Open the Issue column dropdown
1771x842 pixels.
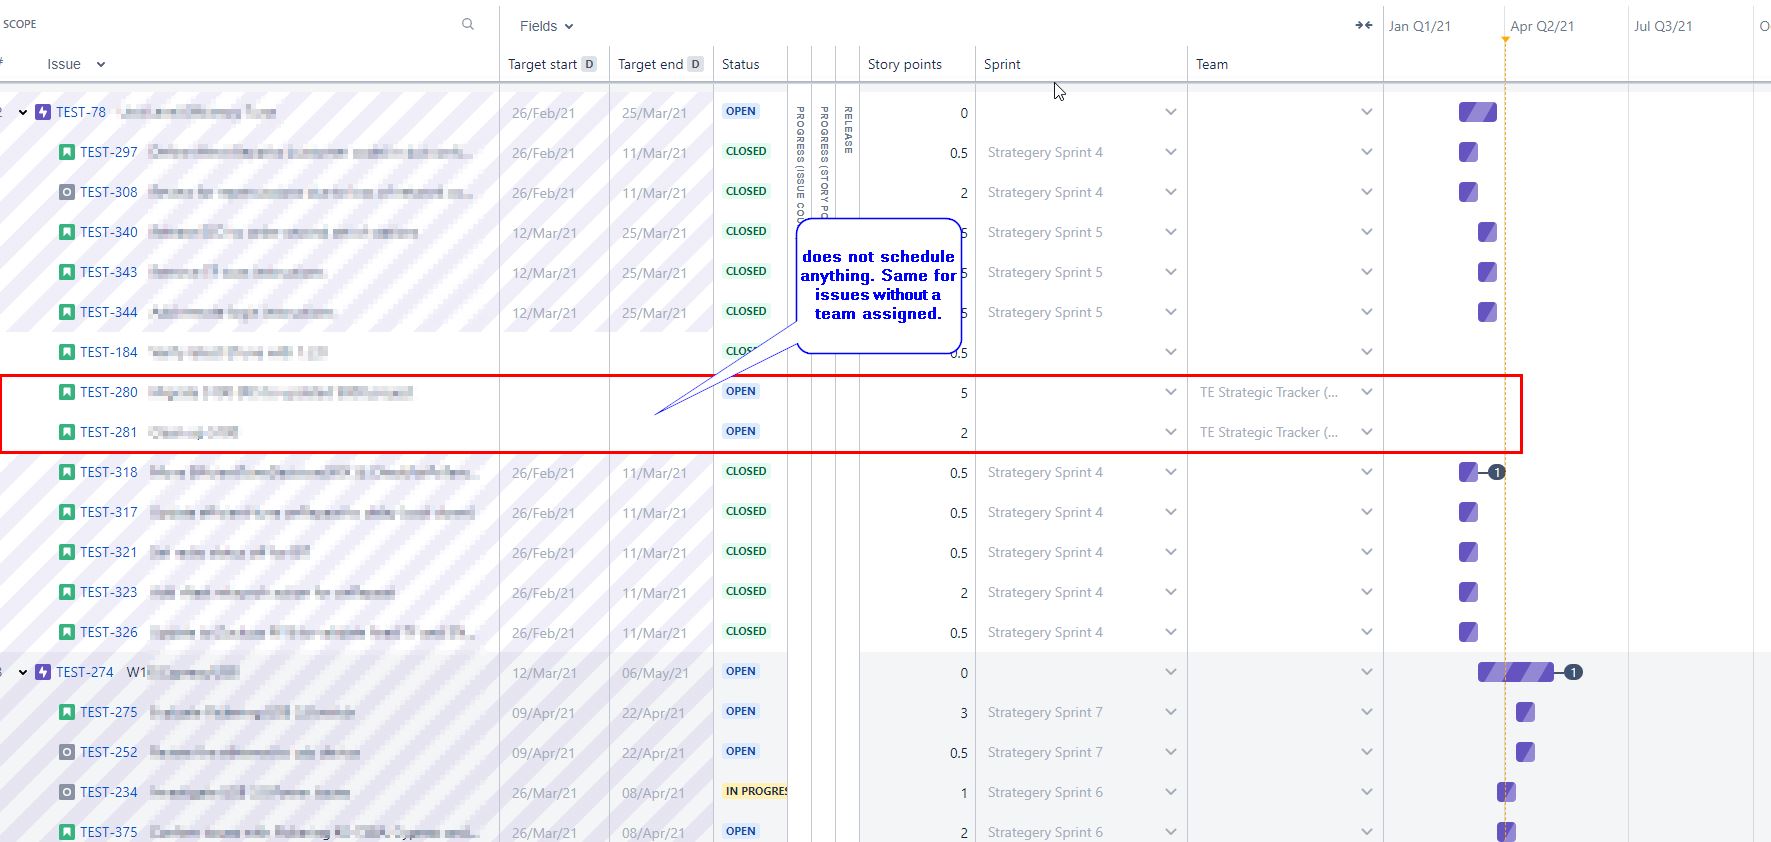(101, 64)
